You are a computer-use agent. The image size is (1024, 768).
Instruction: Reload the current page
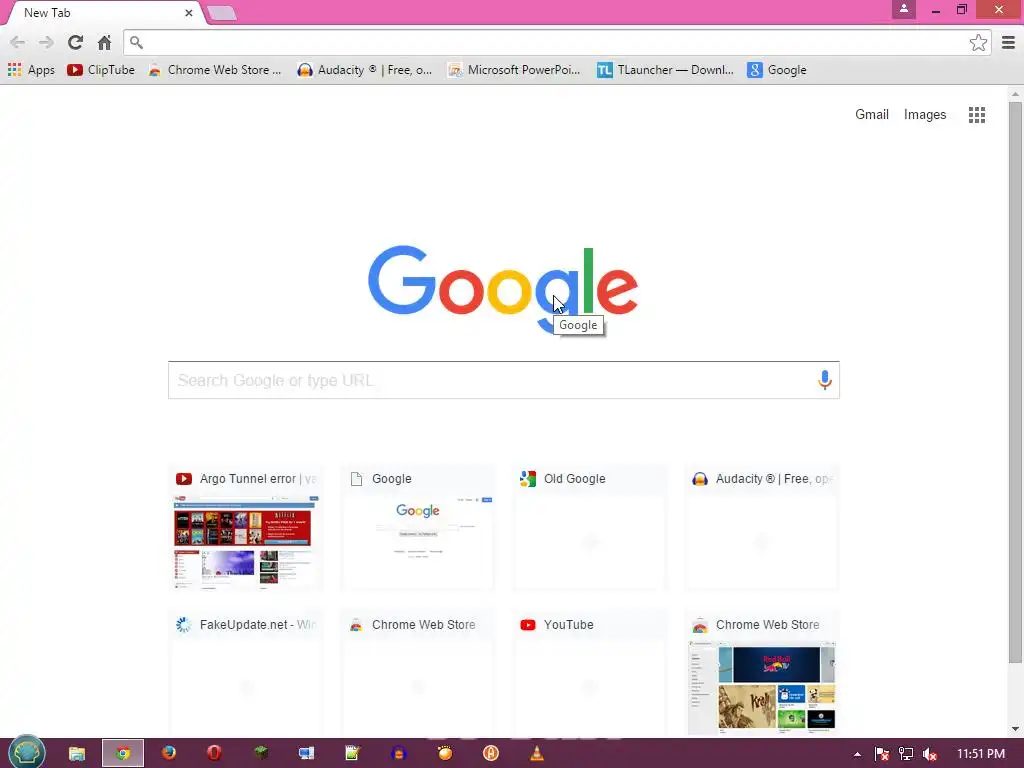(x=75, y=42)
